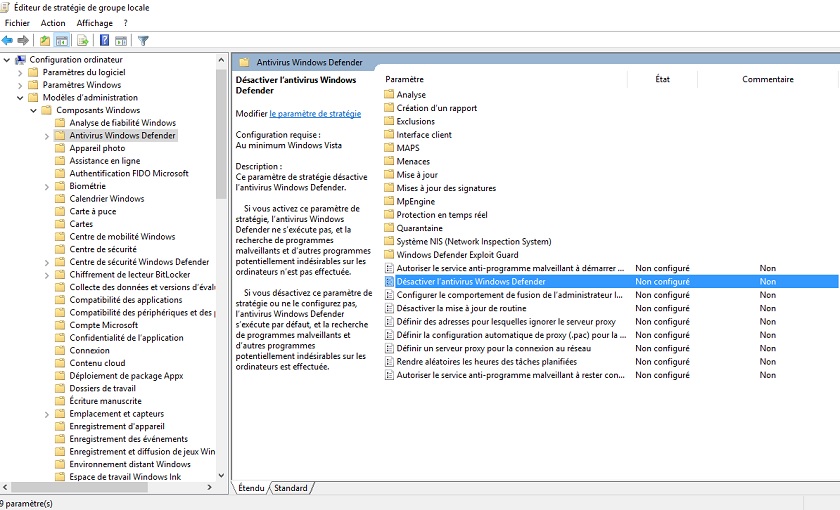
Task: Click the Up one level folder icon
Action: [x=45, y=40]
